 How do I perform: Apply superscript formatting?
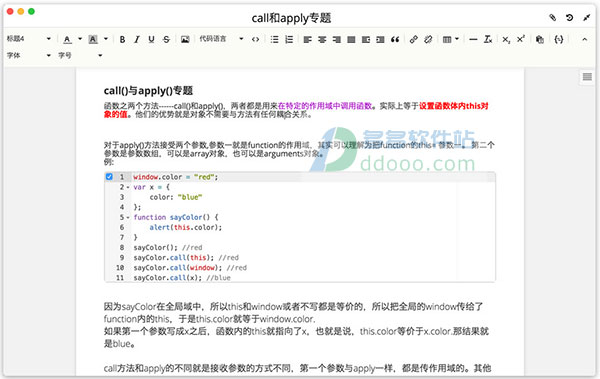[521, 39]
